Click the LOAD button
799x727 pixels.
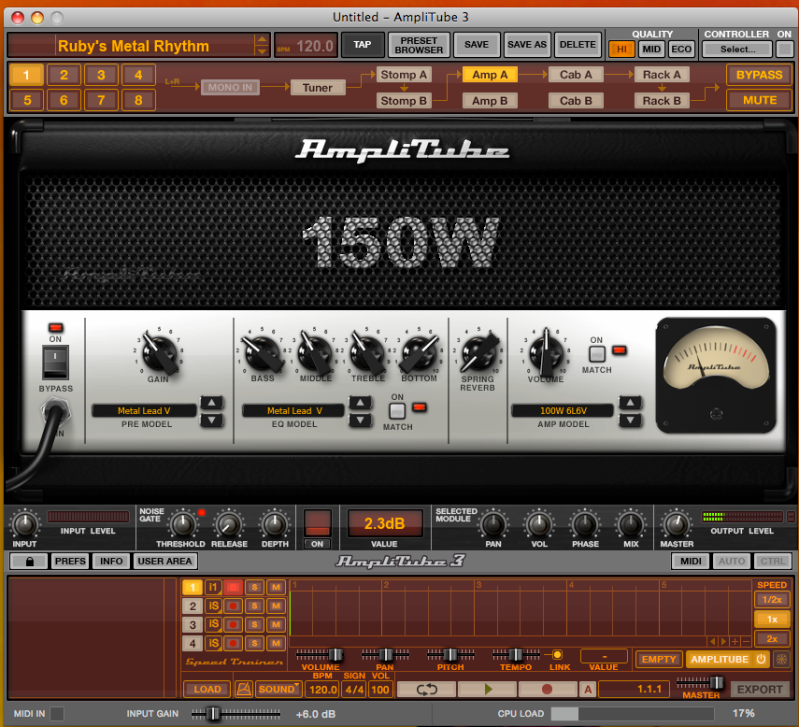207,689
